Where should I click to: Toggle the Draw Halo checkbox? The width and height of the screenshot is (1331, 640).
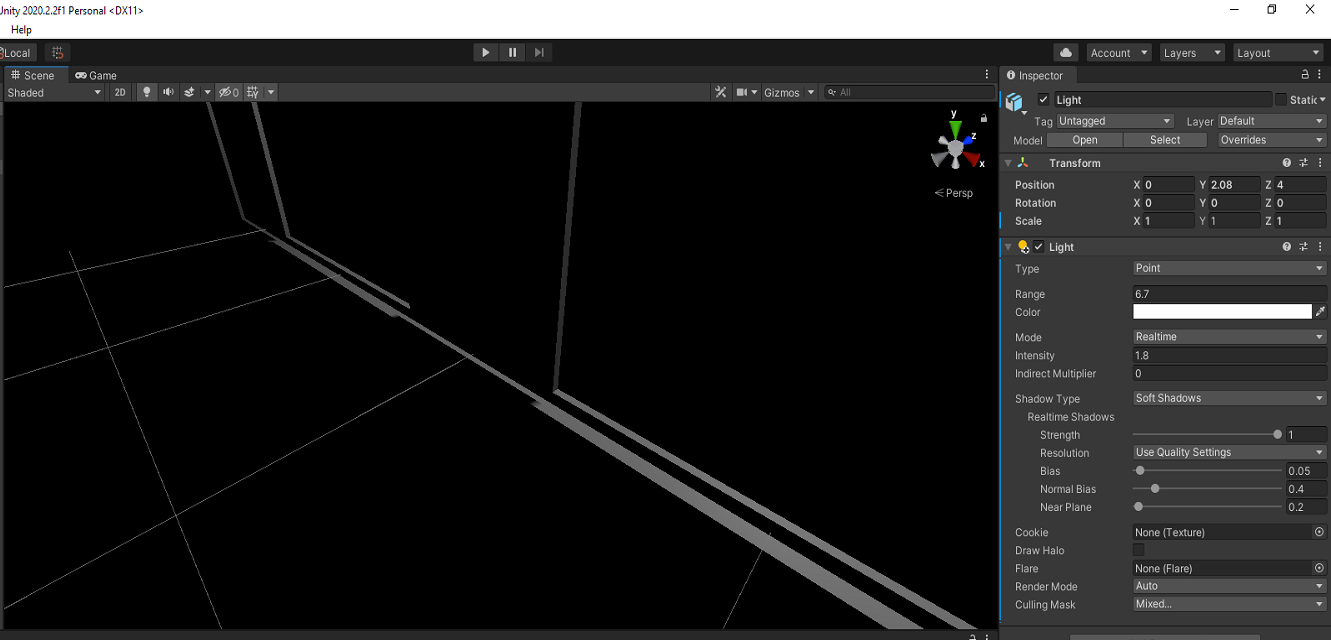pyautogui.click(x=1138, y=550)
